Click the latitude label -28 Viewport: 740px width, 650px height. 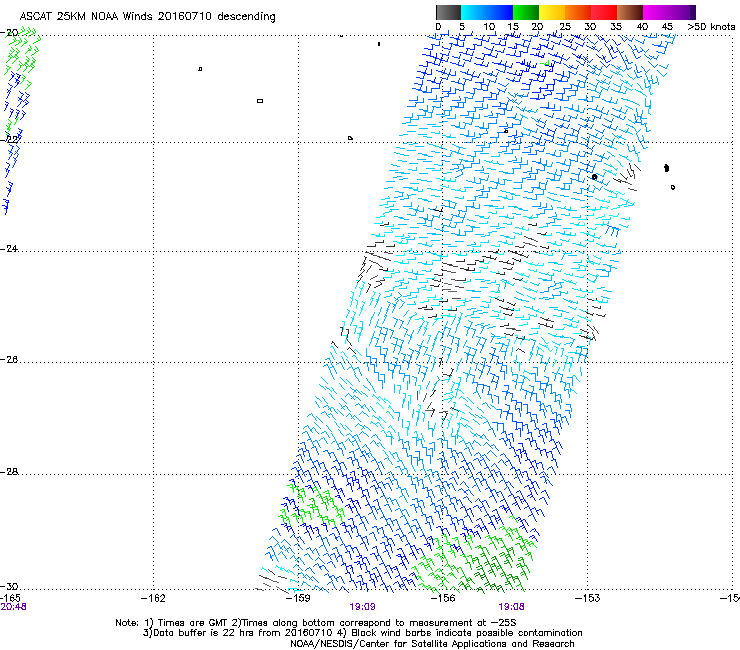coord(9,471)
